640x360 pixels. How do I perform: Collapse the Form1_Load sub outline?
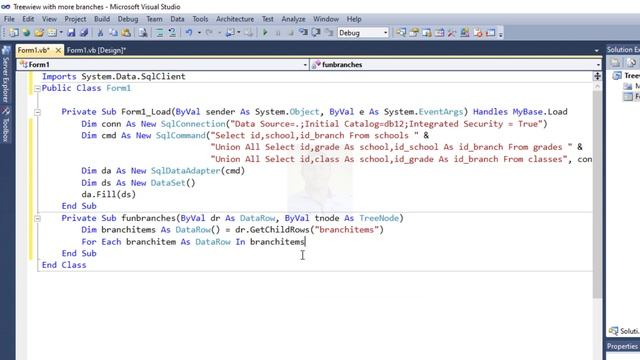click(x=37, y=112)
